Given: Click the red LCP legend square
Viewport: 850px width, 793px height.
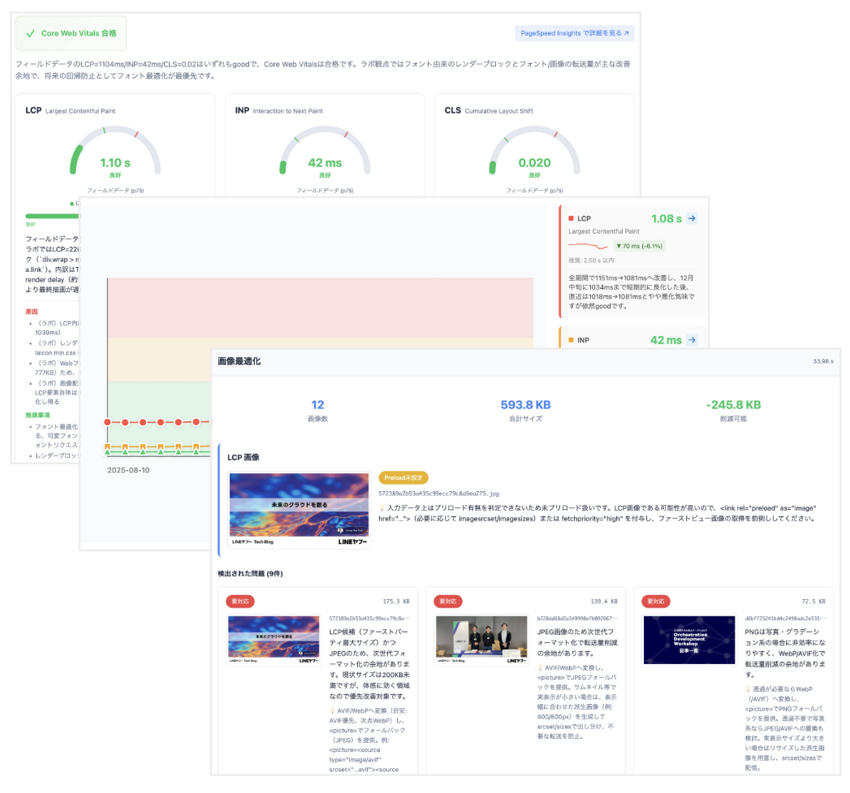Looking at the screenshot, I should (x=571, y=218).
